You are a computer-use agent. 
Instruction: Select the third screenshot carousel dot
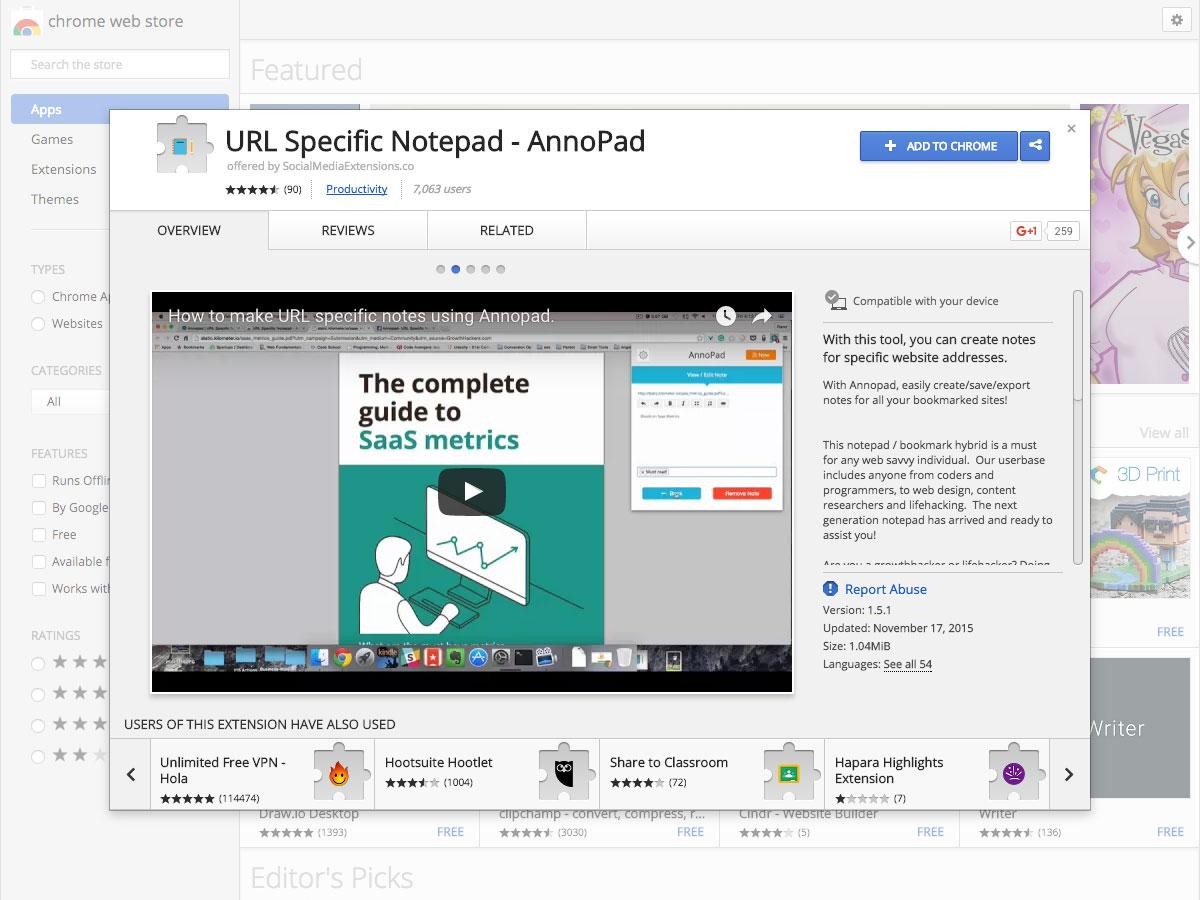[x=471, y=269]
